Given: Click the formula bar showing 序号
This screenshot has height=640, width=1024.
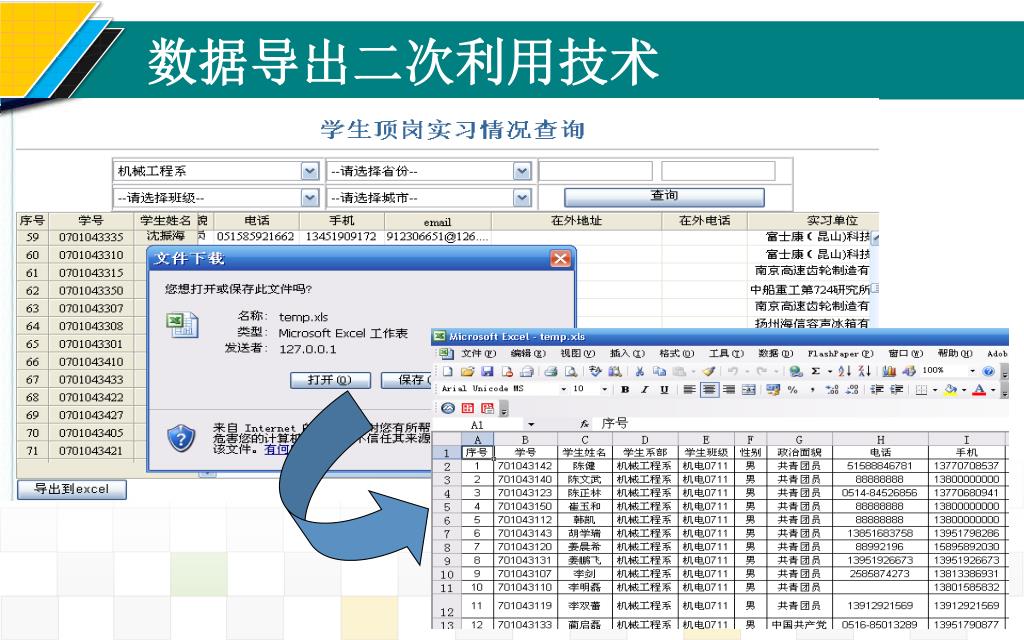Looking at the screenshot, I should 800,424.
